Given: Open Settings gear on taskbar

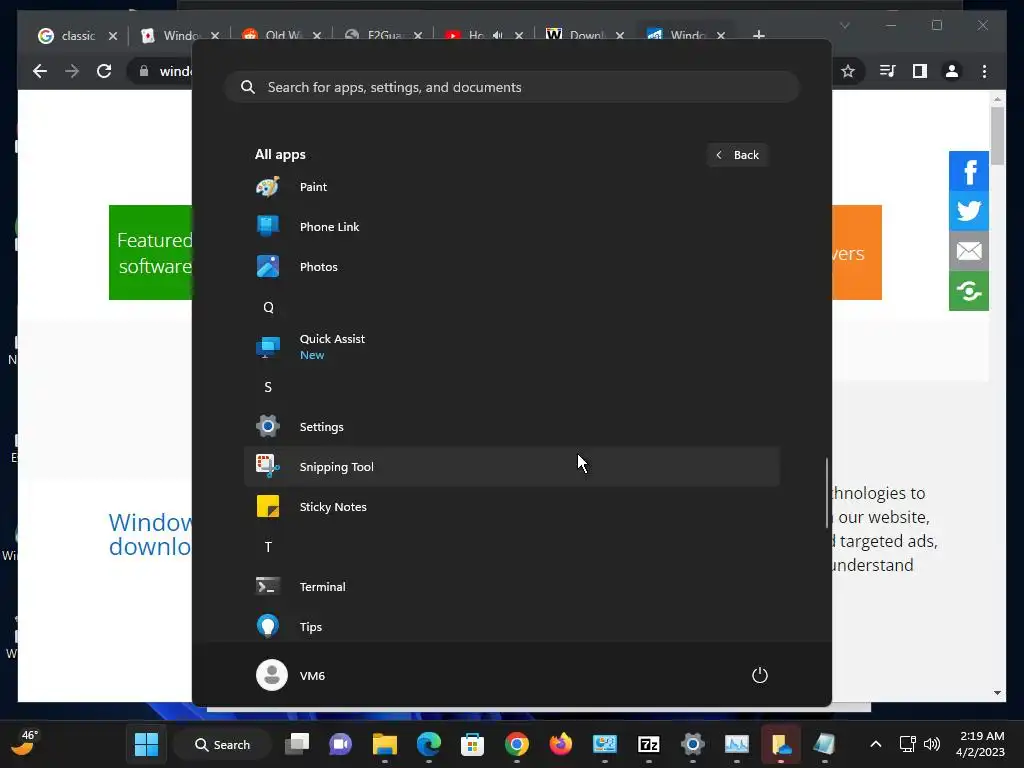Looking at the screenshot, I should click(x=692, y=744).
